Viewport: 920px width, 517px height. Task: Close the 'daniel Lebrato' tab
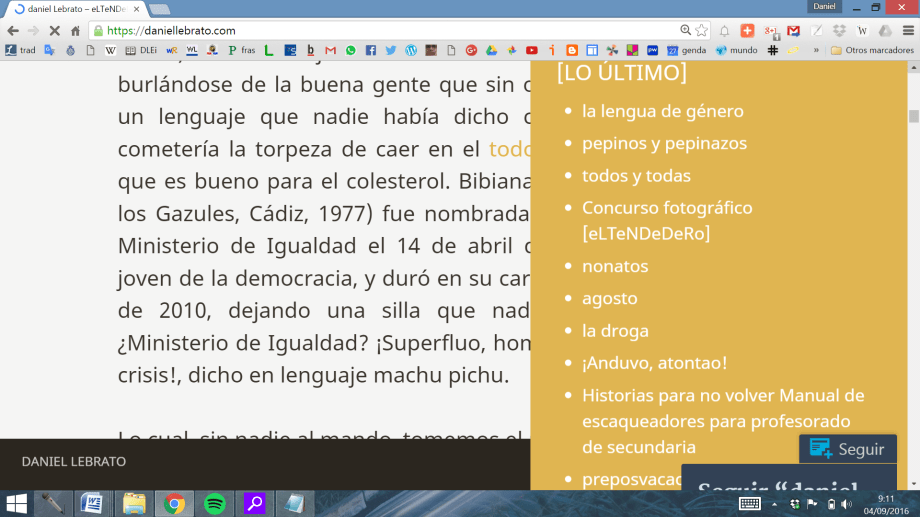[136, 9]
